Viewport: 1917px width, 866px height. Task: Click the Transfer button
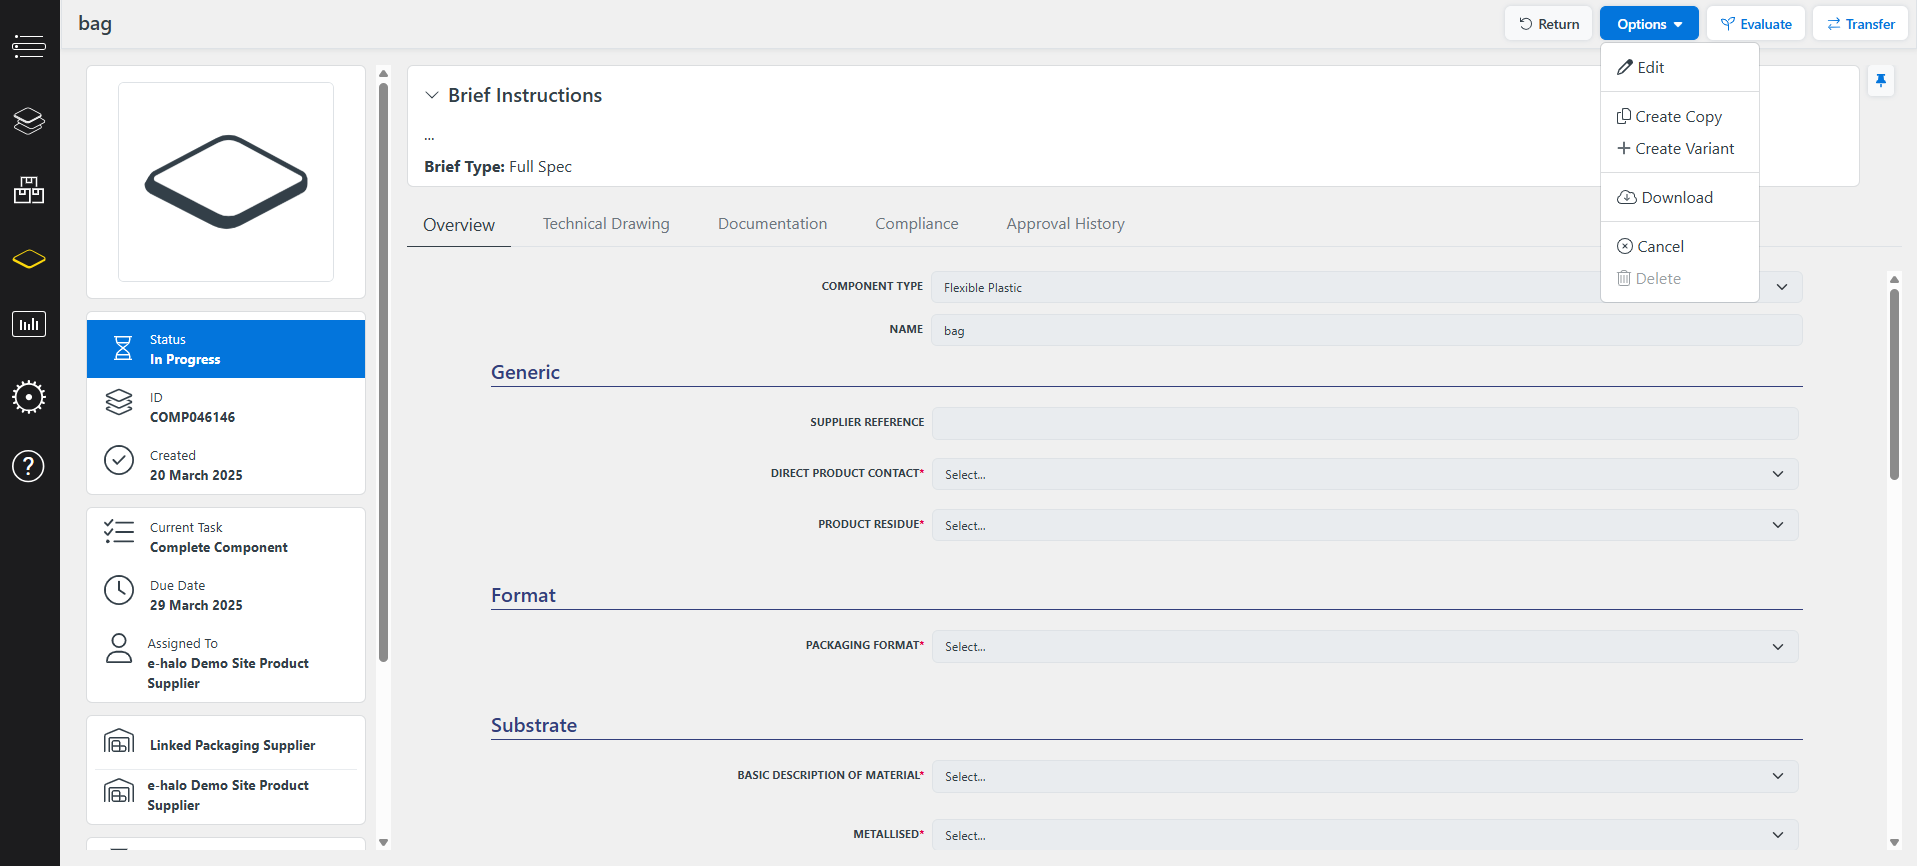(x=1861, y=24)
